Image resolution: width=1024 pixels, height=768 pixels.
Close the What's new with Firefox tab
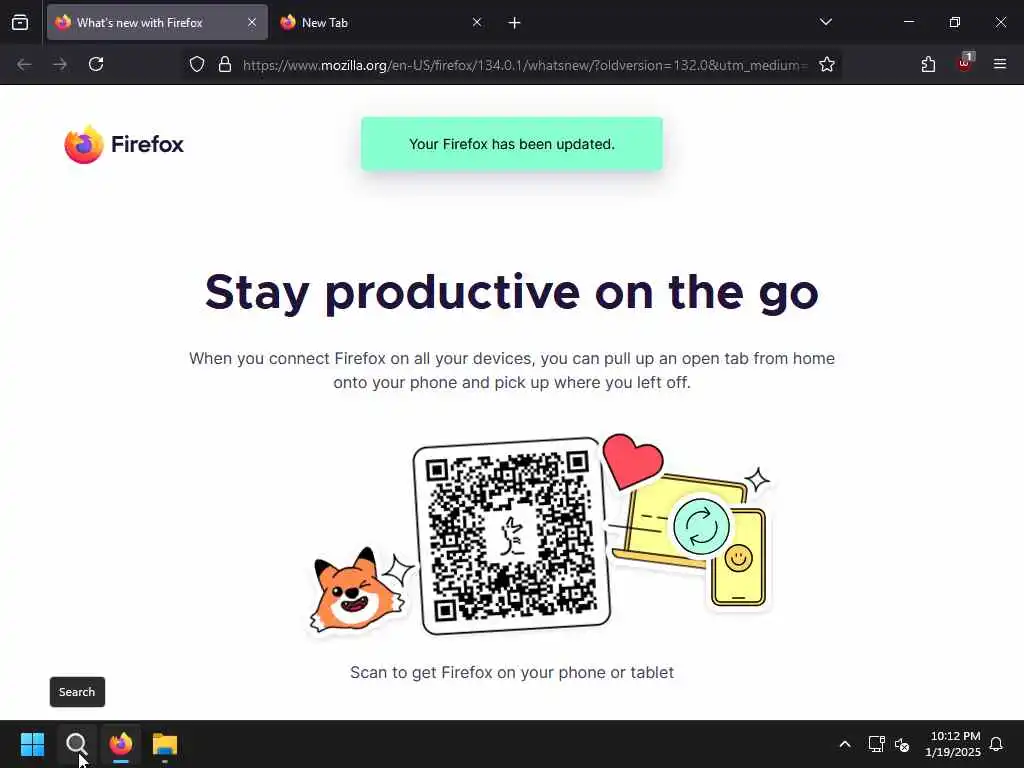pyautogui.click(x=251, y=22)
